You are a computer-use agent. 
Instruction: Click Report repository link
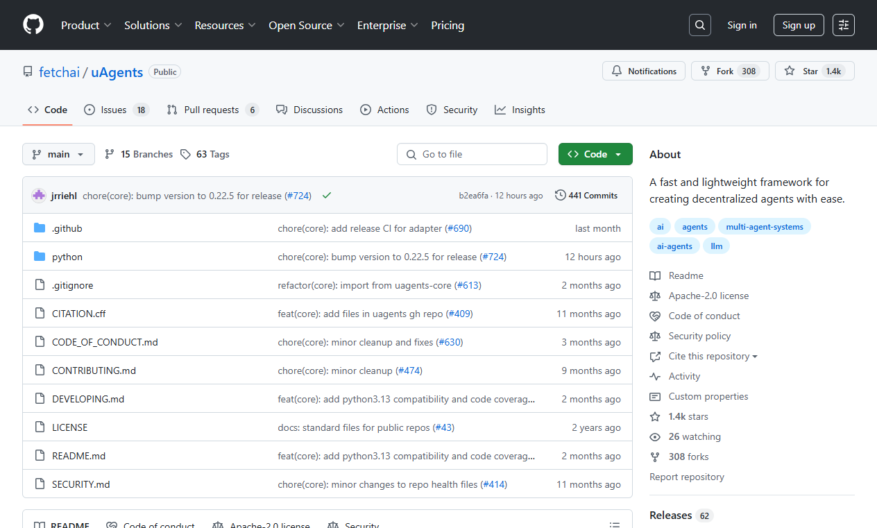coord(686,477)
